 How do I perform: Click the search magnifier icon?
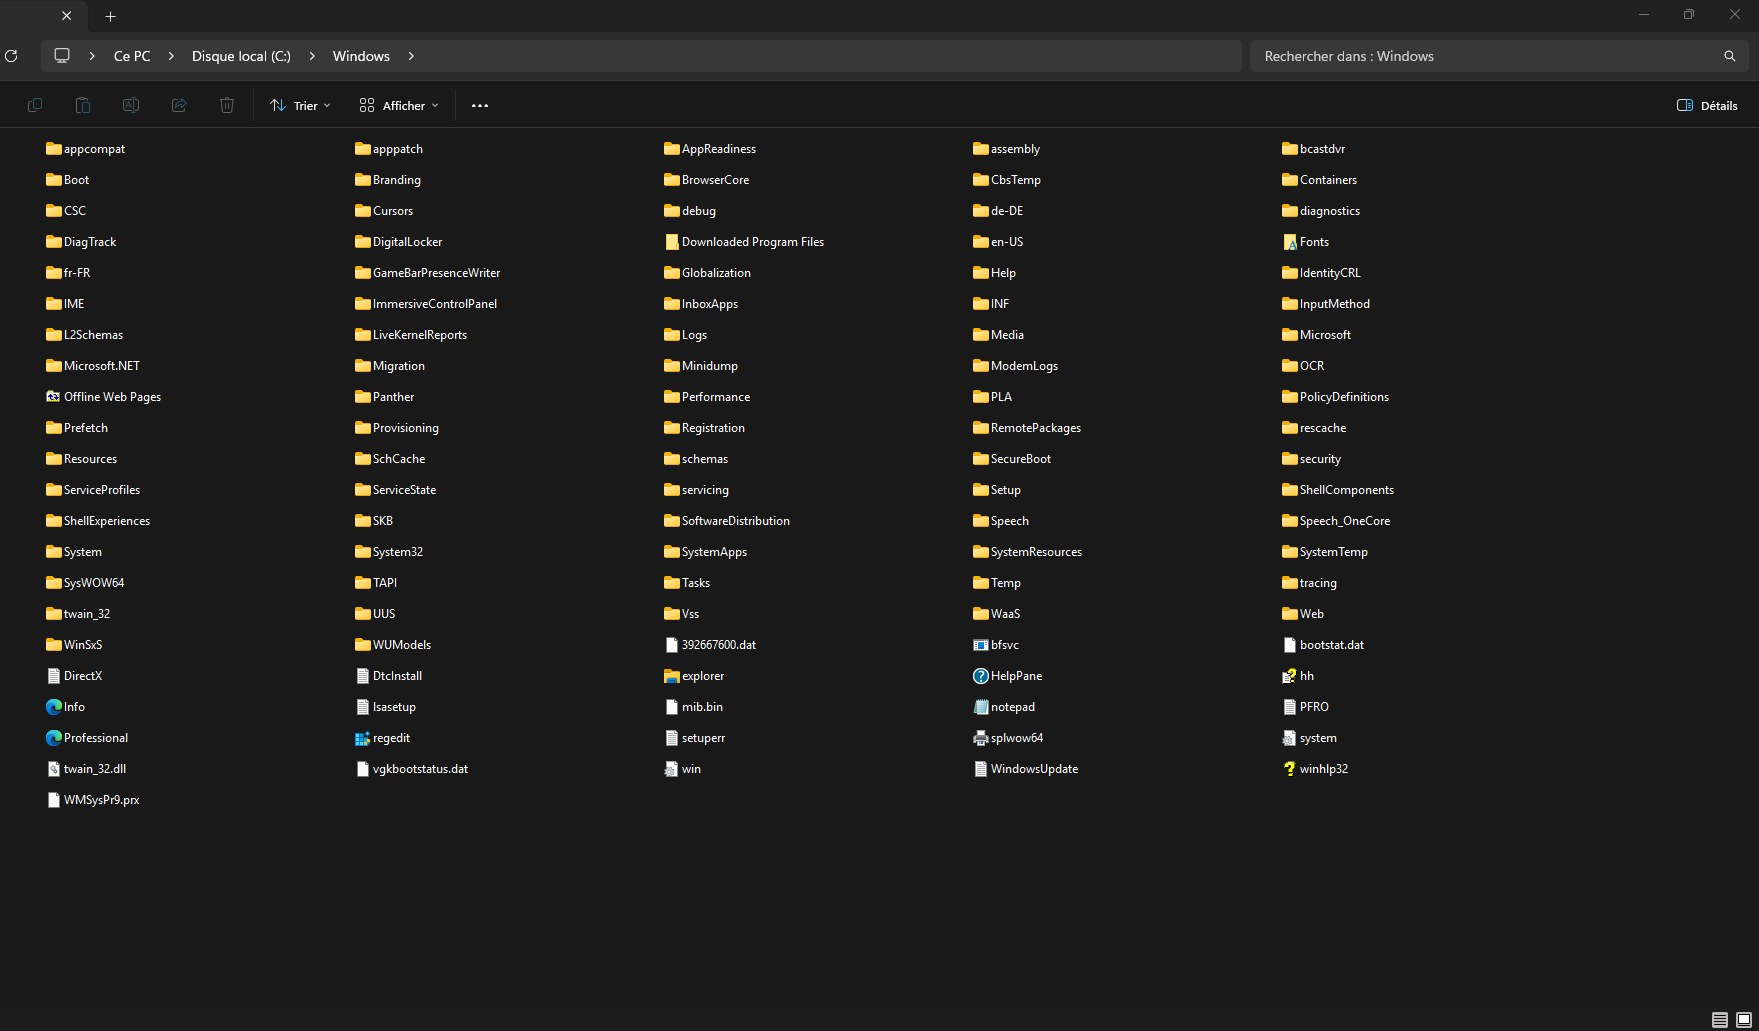point(1730,56)
